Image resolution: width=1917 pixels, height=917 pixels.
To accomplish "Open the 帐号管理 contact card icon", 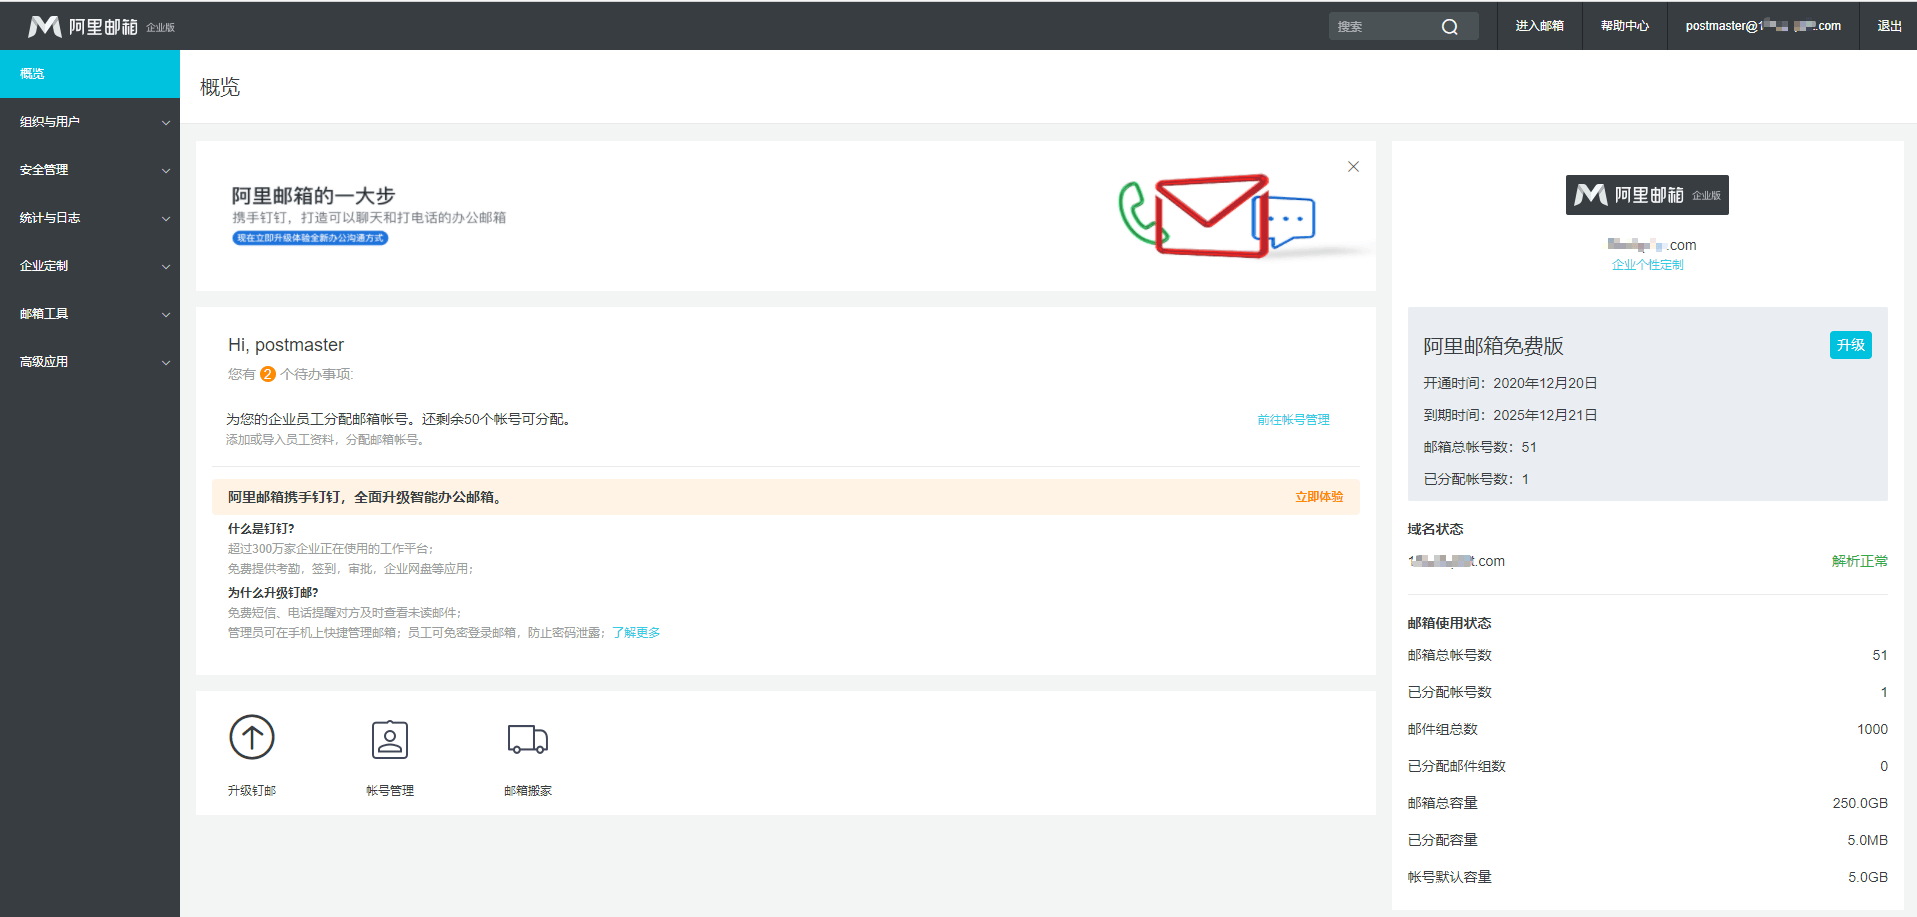I will 390,740.
